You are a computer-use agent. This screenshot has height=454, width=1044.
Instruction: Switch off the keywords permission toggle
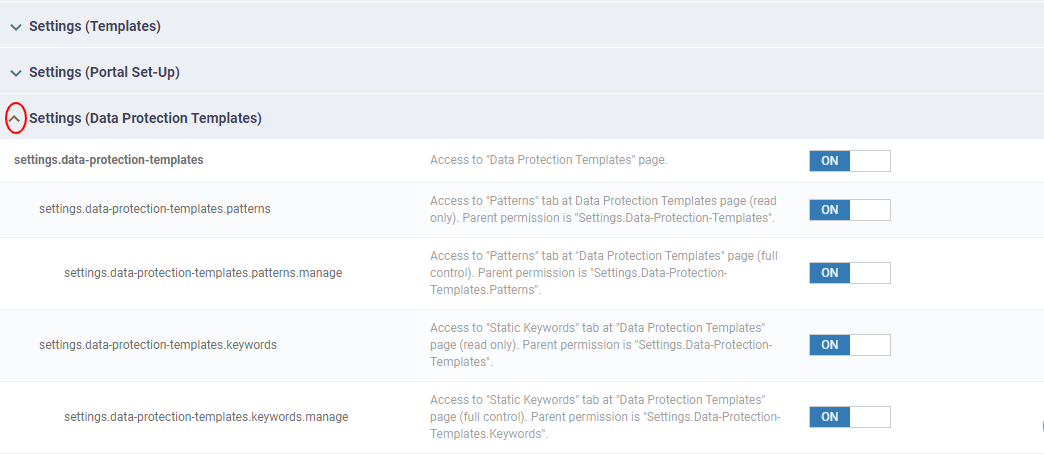pyautogui.click(x=850, y=345)
